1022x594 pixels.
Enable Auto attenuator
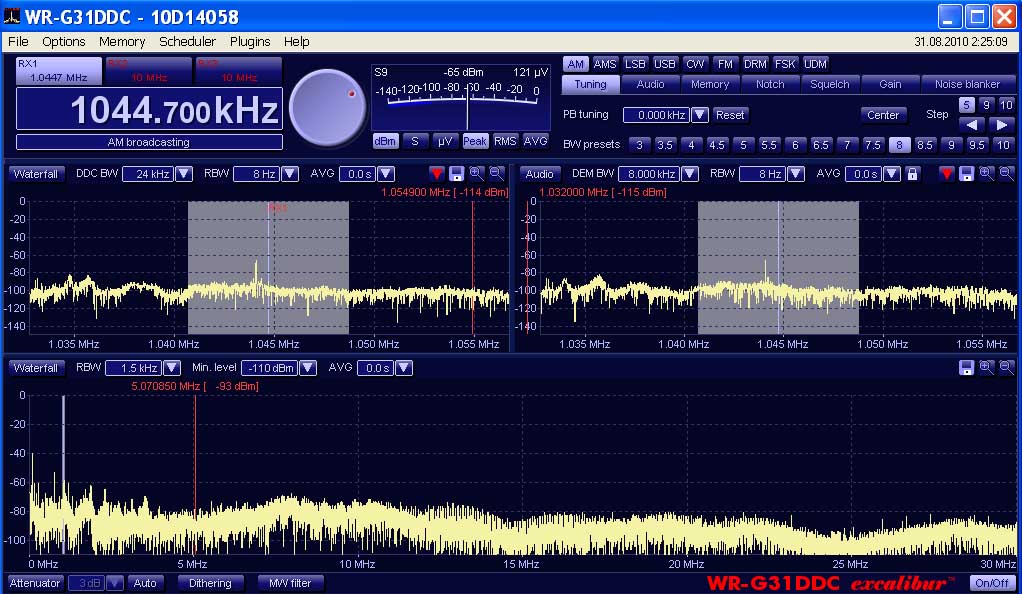tap(145, 583)
